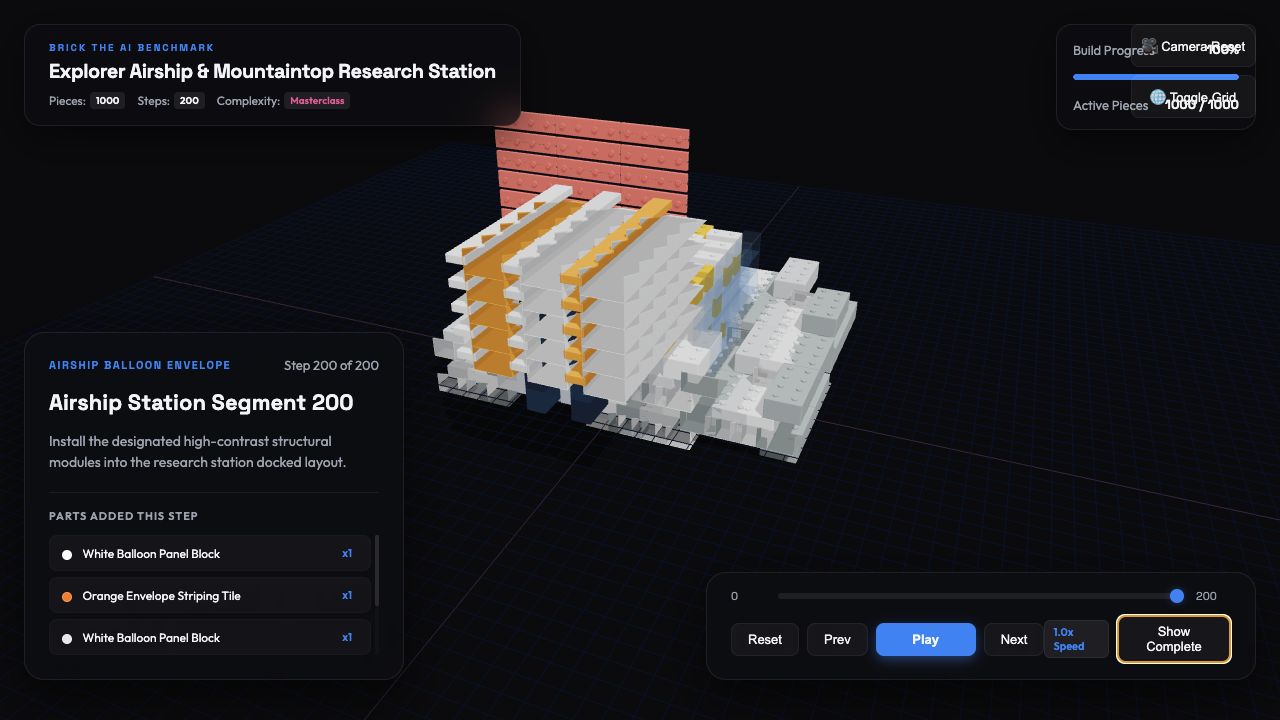
Task: Advance to next step with Next
Action: pos(1013,639)
